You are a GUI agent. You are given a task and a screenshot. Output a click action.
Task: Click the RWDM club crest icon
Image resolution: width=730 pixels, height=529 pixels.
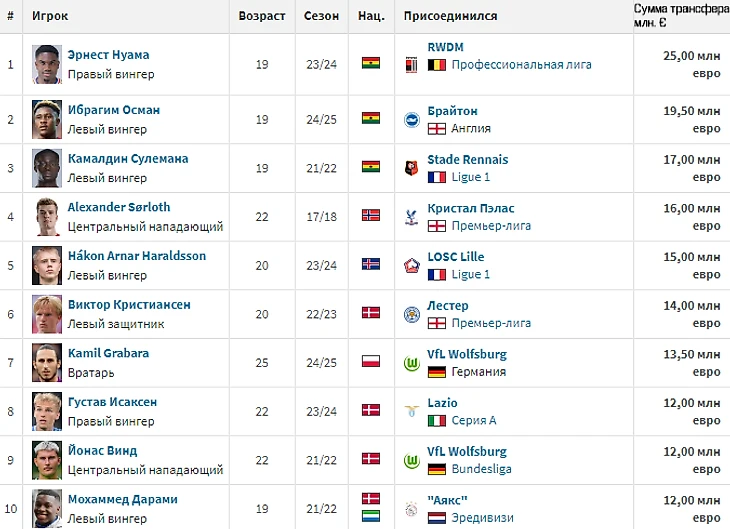410,64
